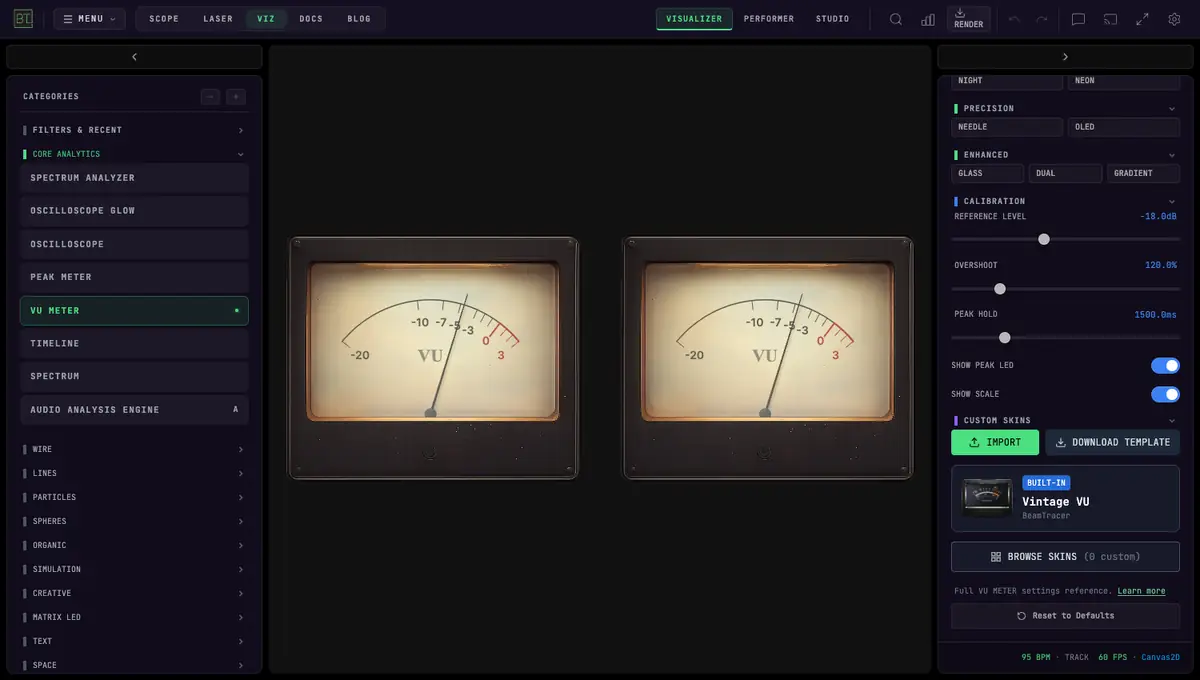
Task: Click the Download Template button
Action: click(1113, 442)
